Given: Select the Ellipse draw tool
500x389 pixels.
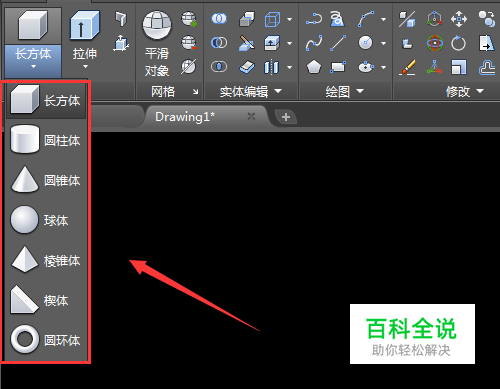Looking at the screenshot, I should coord(366,67).
